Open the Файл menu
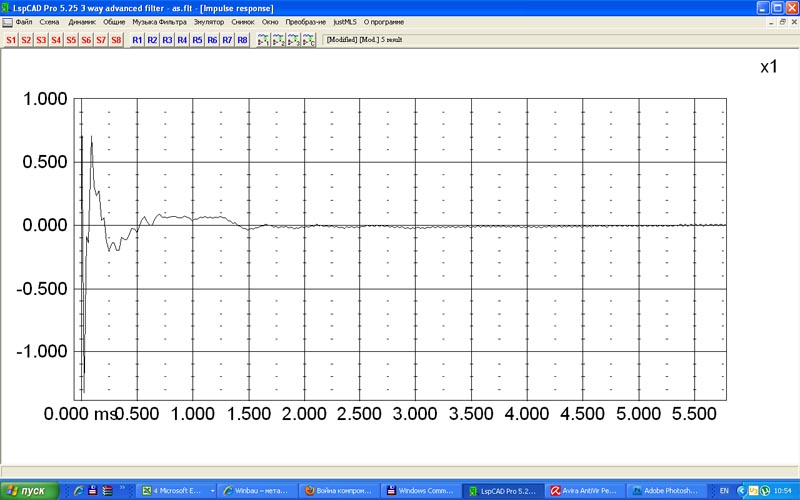This screenshot has width=800, height=500. (24, 22)
